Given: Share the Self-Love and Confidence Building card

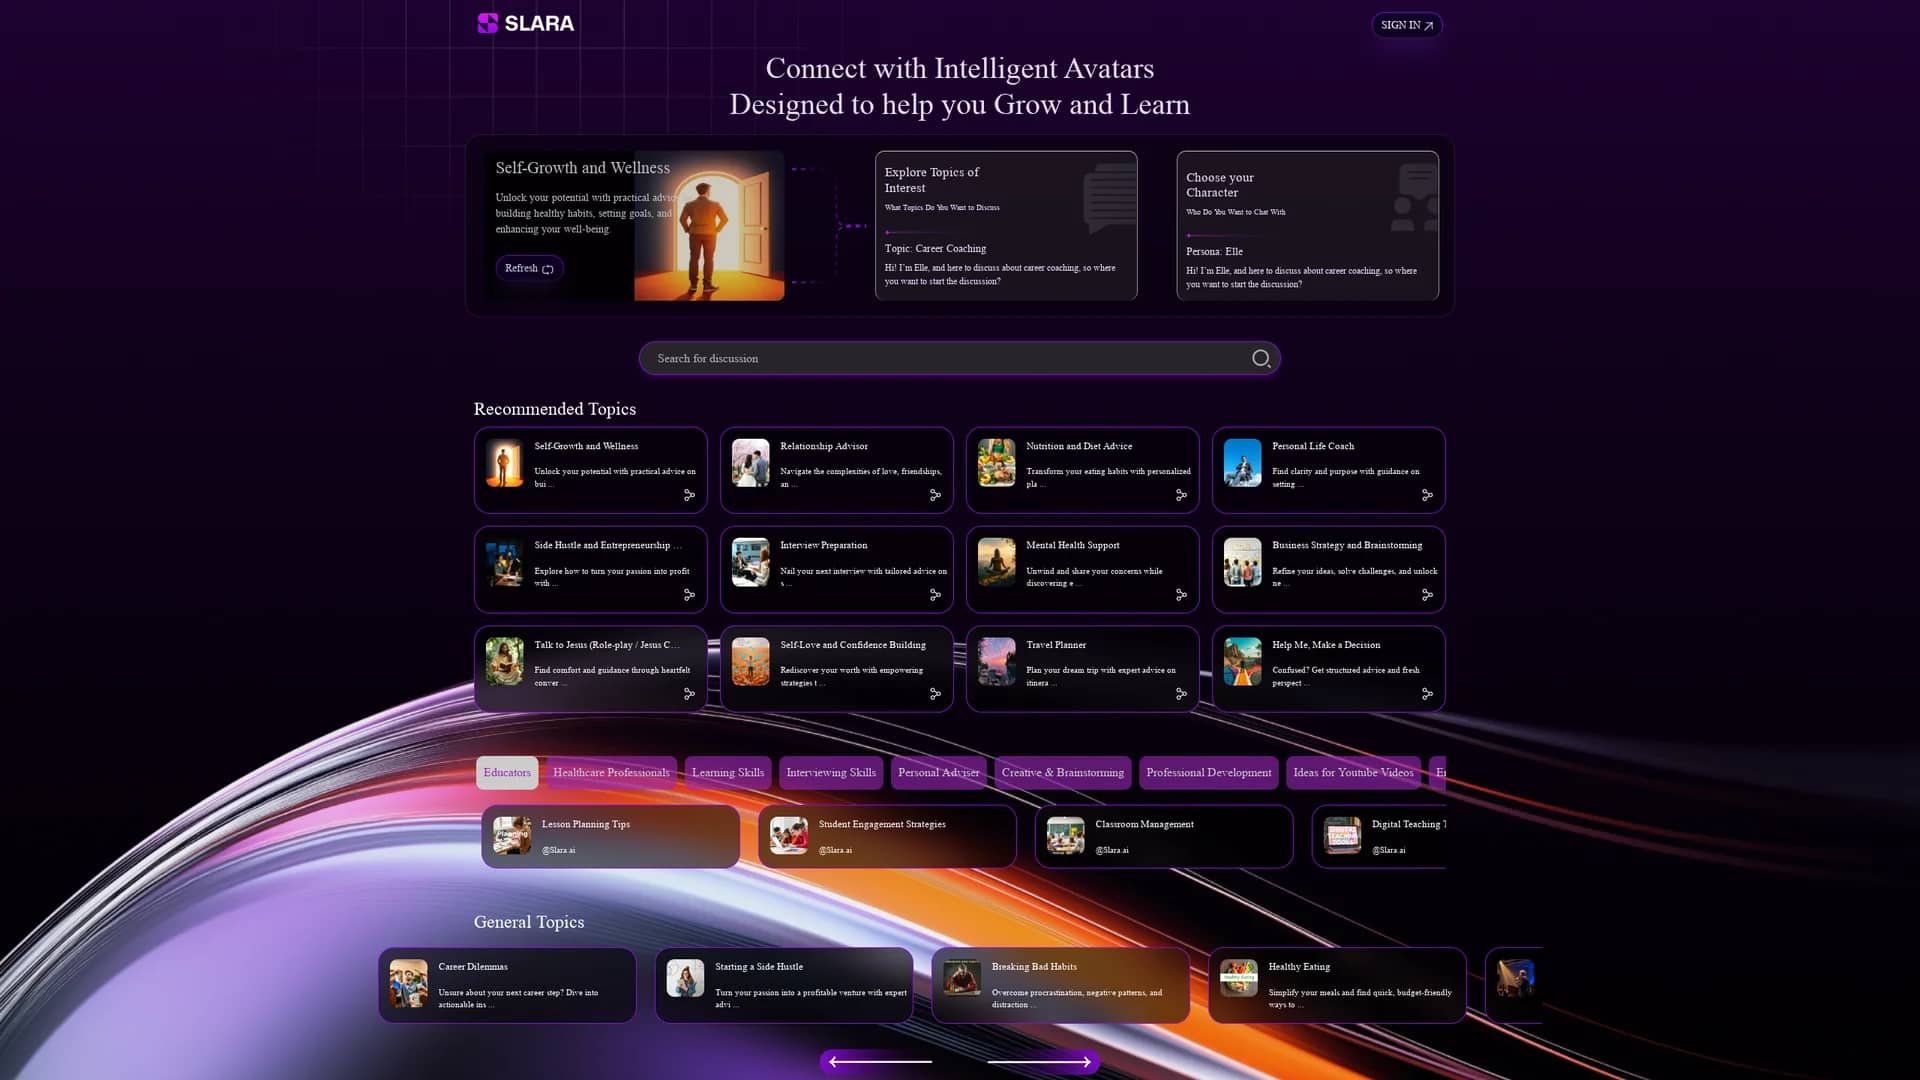Looking at the screenshot, I should (935, 694).
